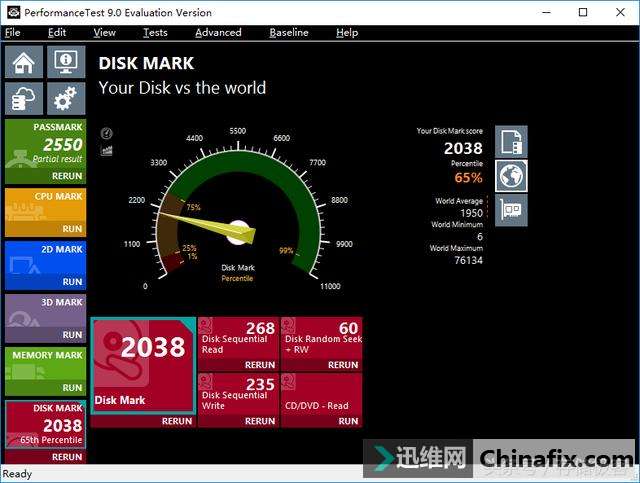The width and height of the screenshot is (640, 483).
Task: Click the small chart icon beside gauge
Action: click(x=107, y=151)
